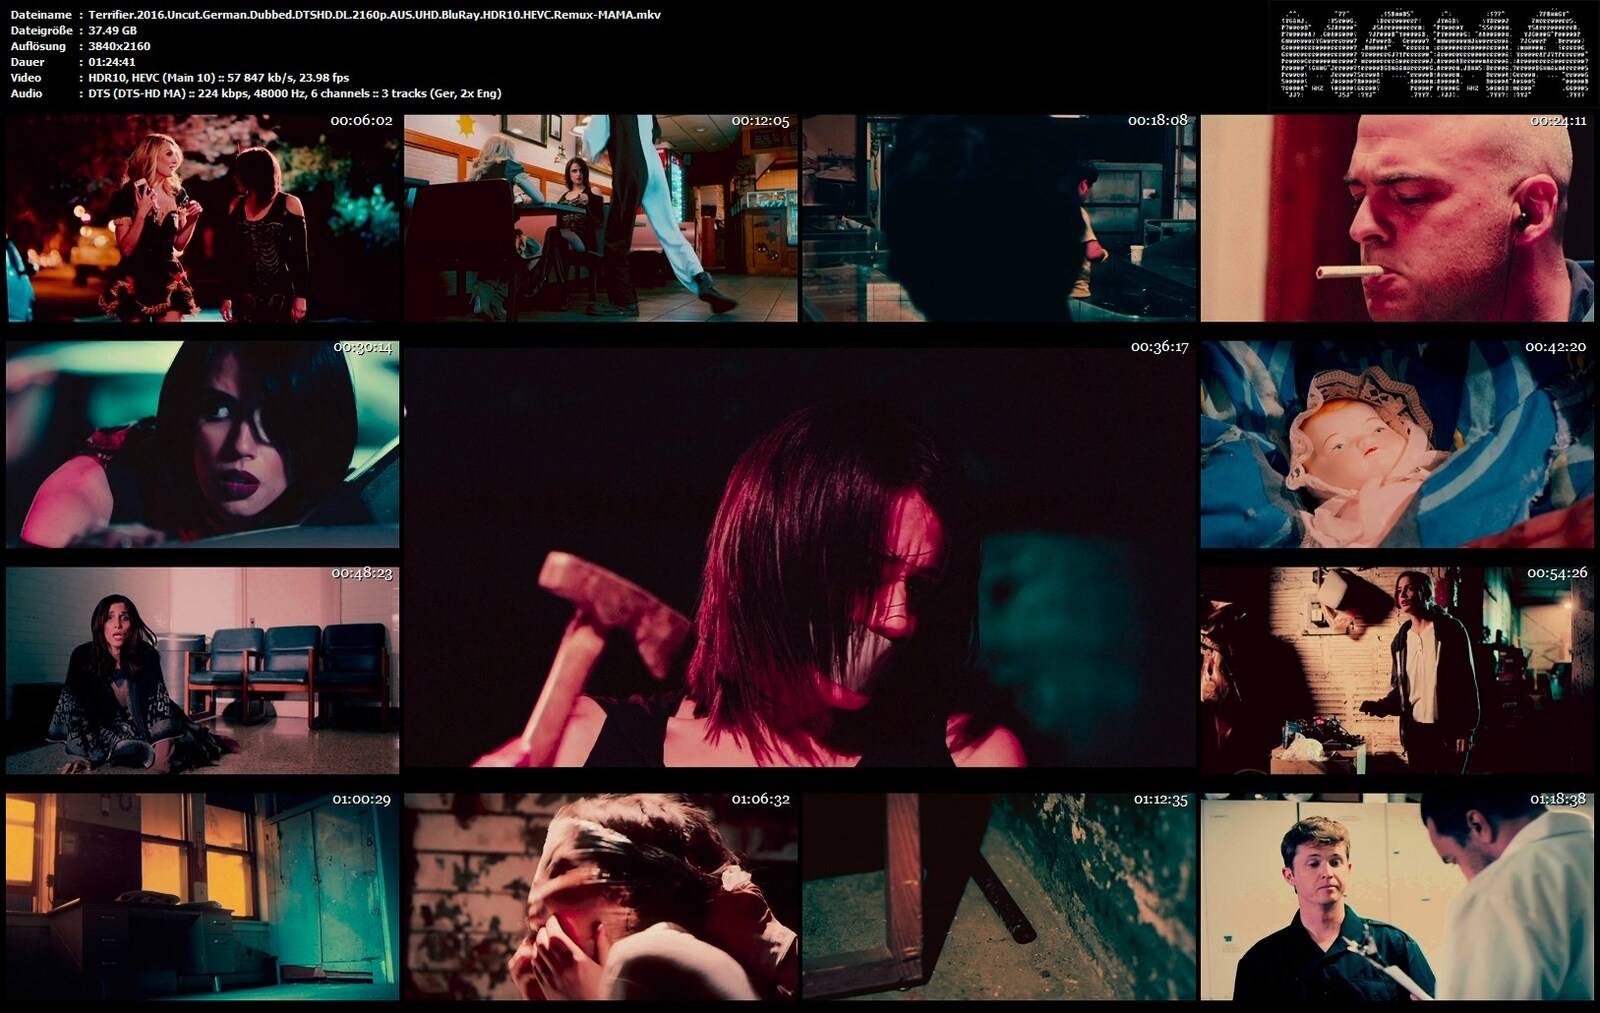Viewport: 1600px width, 1013px height.
Task: Select the file size value 37.49 GB
Action: coord(112,30)
